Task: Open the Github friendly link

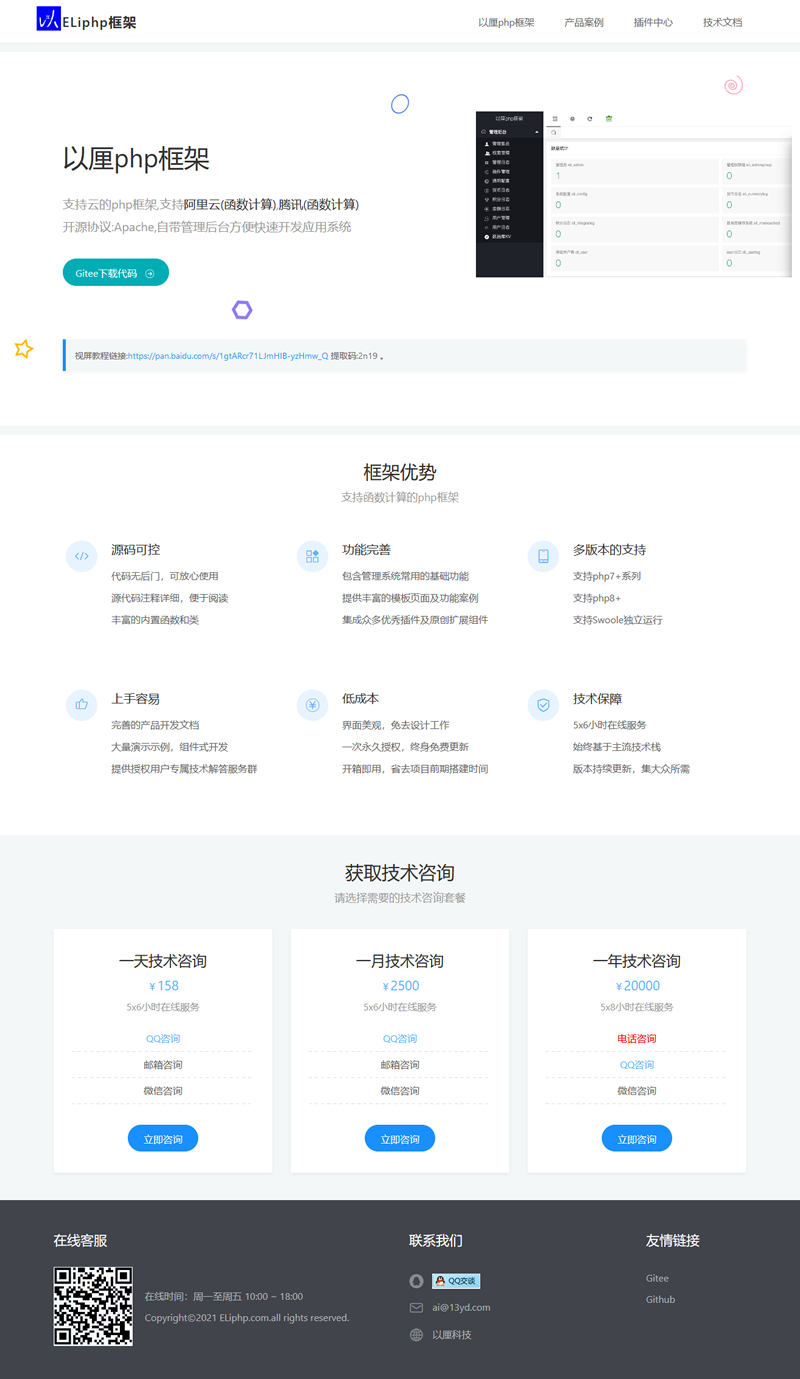Action: [x=661, y=1299]
